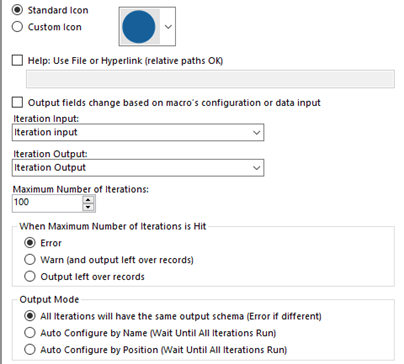
Task: Click the blue circle macro icon preview
Action: 139,27
